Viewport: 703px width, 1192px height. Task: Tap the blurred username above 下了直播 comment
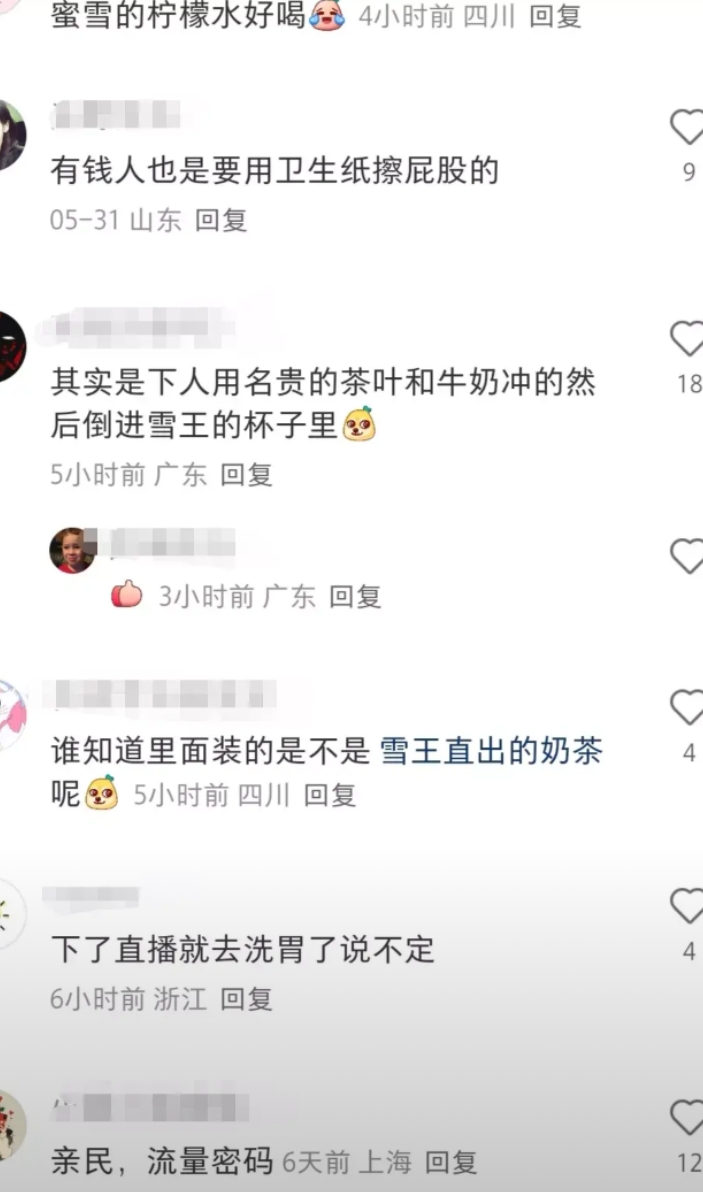pos(91,896)
